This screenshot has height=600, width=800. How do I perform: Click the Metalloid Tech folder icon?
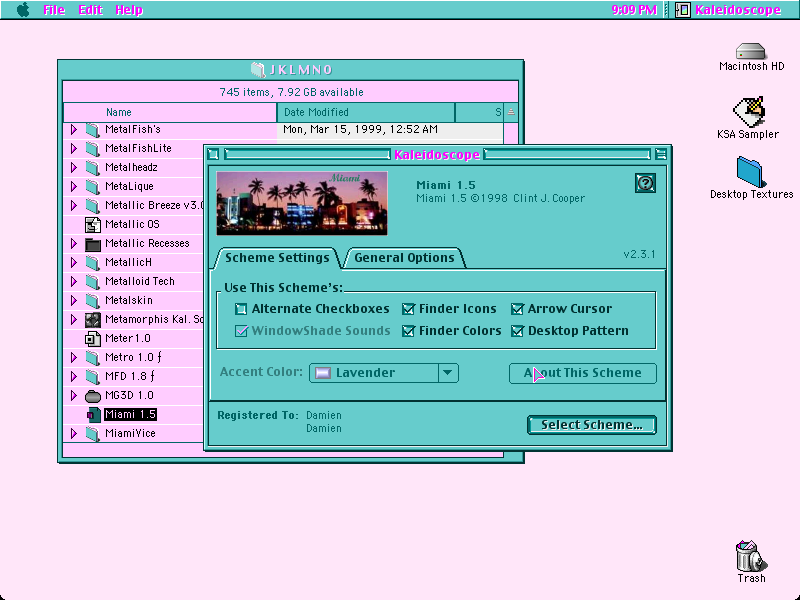(92, 282)
